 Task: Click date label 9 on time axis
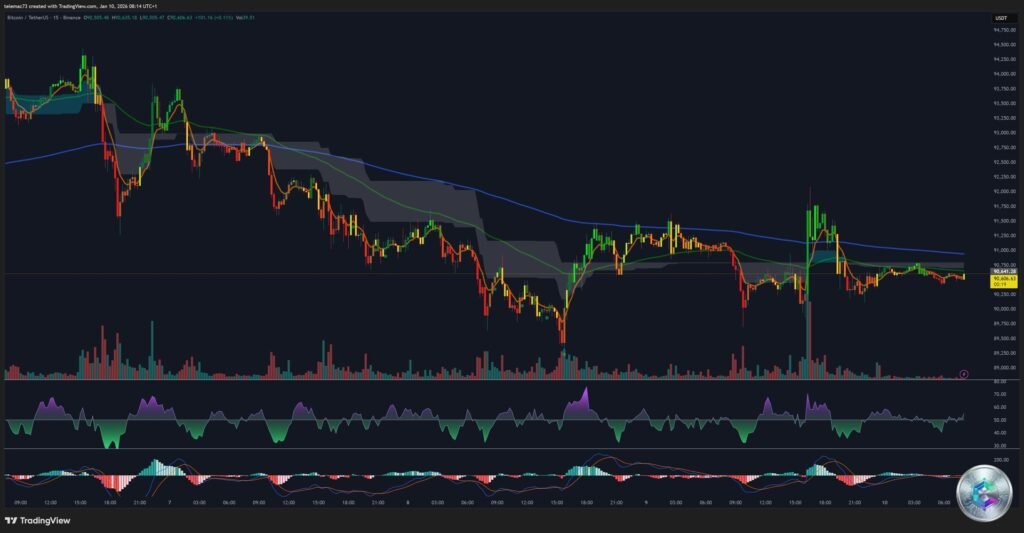point(646,503)
